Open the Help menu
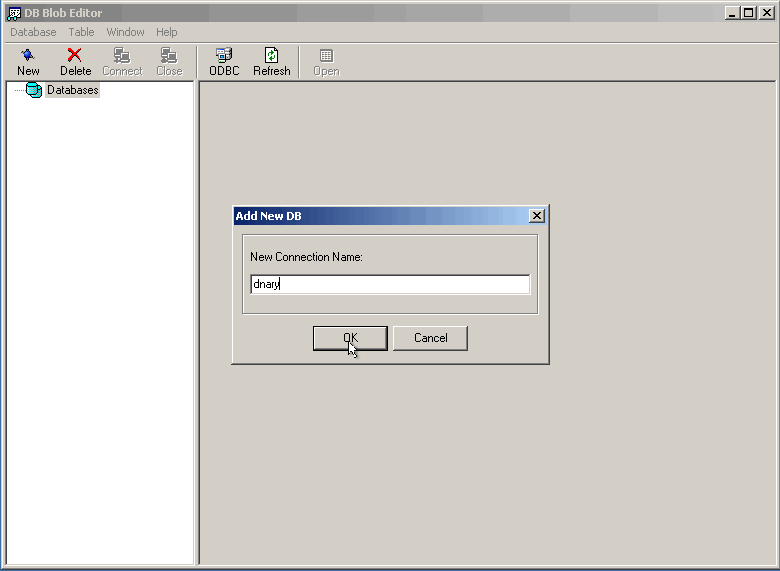780x571 pixels. tap(167, 32)
